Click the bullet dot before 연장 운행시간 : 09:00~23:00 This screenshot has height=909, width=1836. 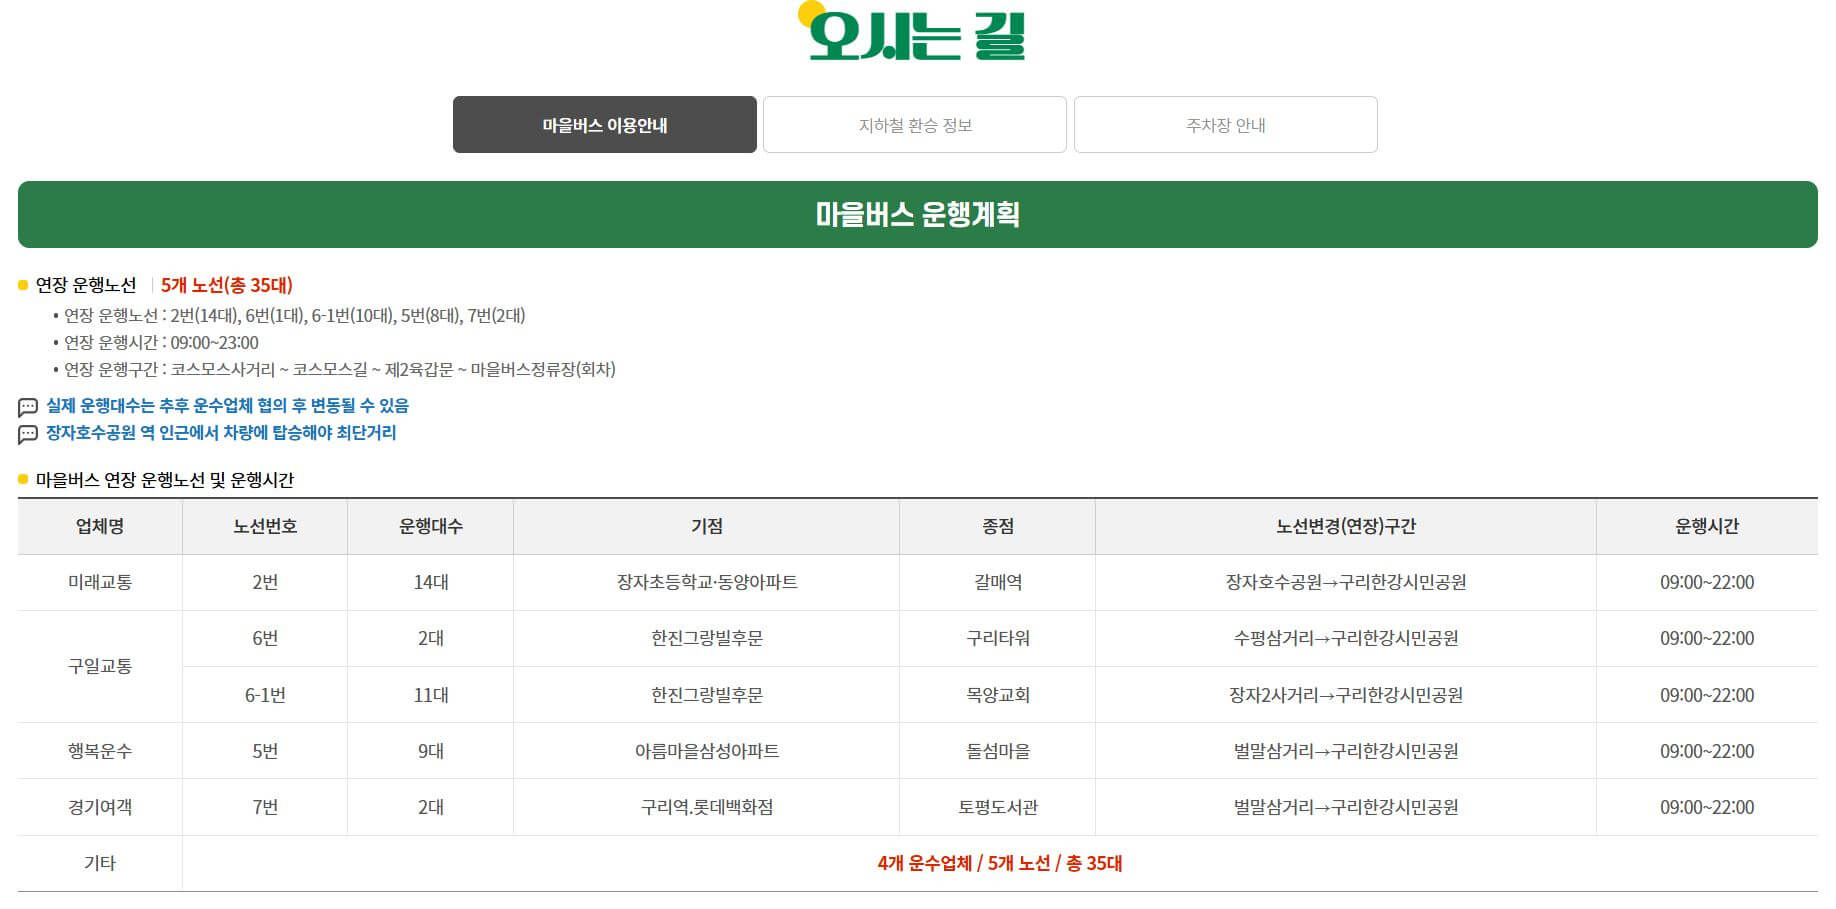pyautogui.click(x=55, y=343)
